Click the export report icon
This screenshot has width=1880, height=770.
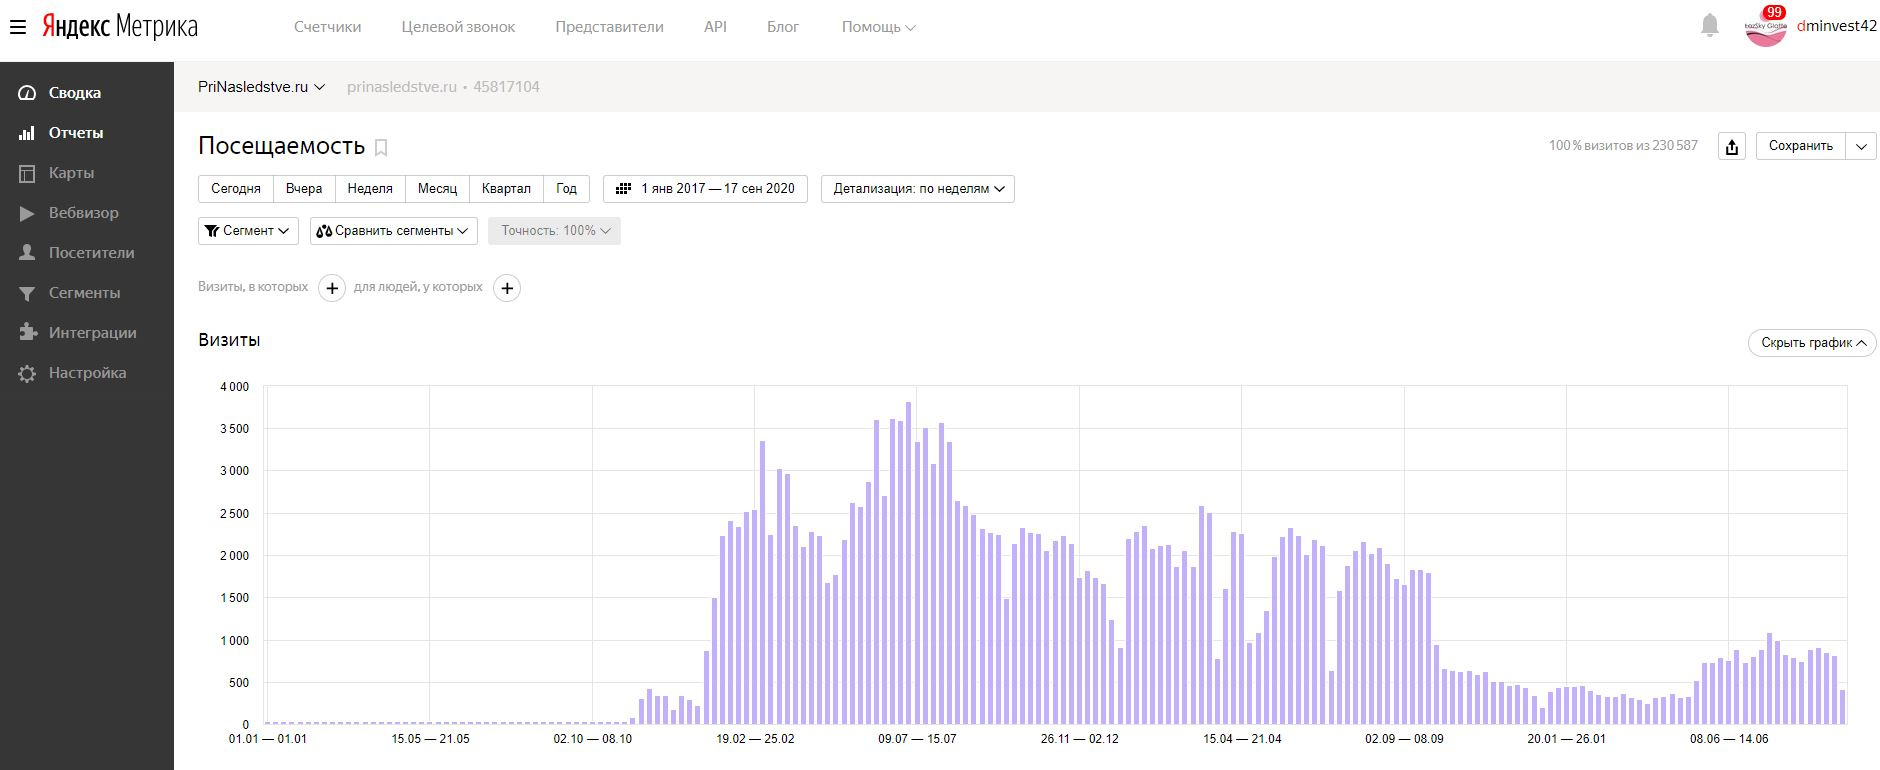1731,146
